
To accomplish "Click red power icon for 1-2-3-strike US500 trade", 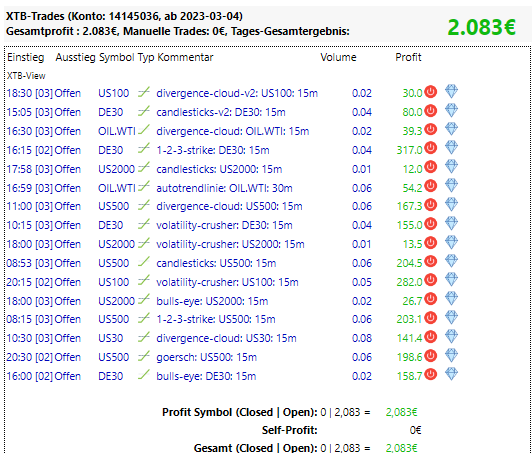I will 430,318.
